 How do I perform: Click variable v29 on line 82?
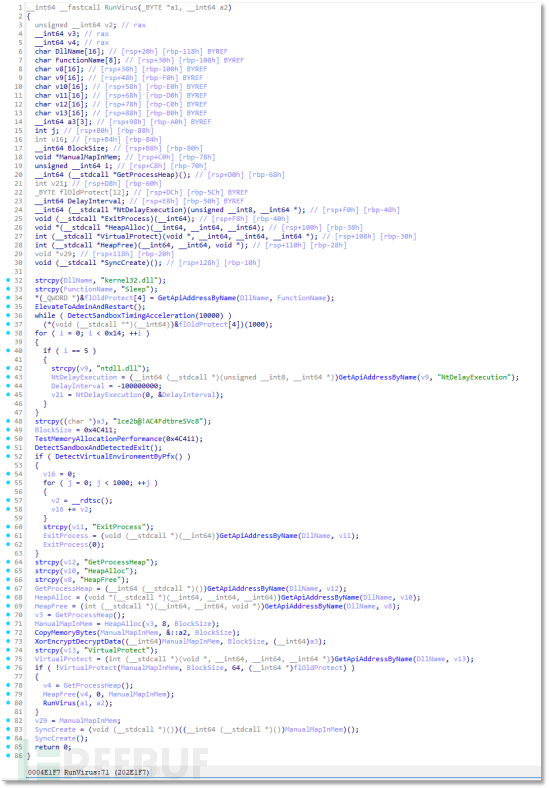pos(41,721)
